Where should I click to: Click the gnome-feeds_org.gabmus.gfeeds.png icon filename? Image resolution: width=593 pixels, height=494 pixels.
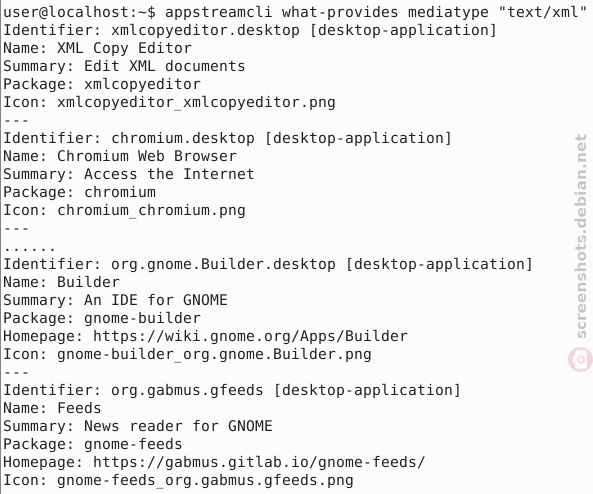click(205, 480)
